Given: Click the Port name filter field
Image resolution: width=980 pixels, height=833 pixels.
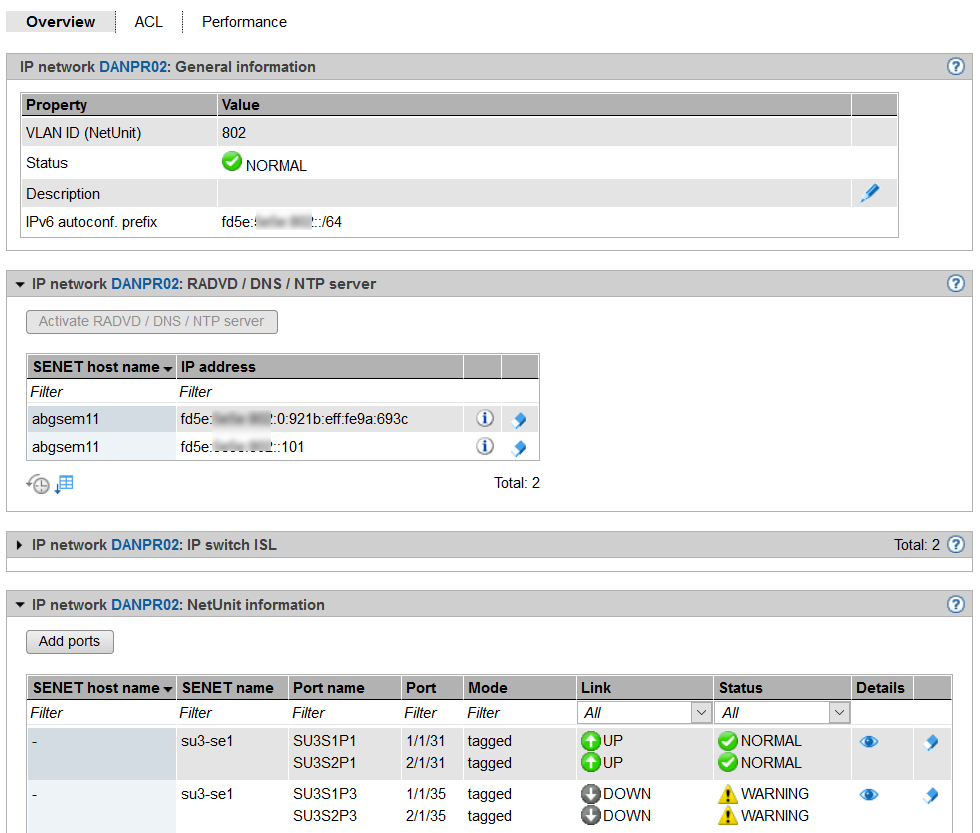Looking at the screenshot, I should [343, 713].
